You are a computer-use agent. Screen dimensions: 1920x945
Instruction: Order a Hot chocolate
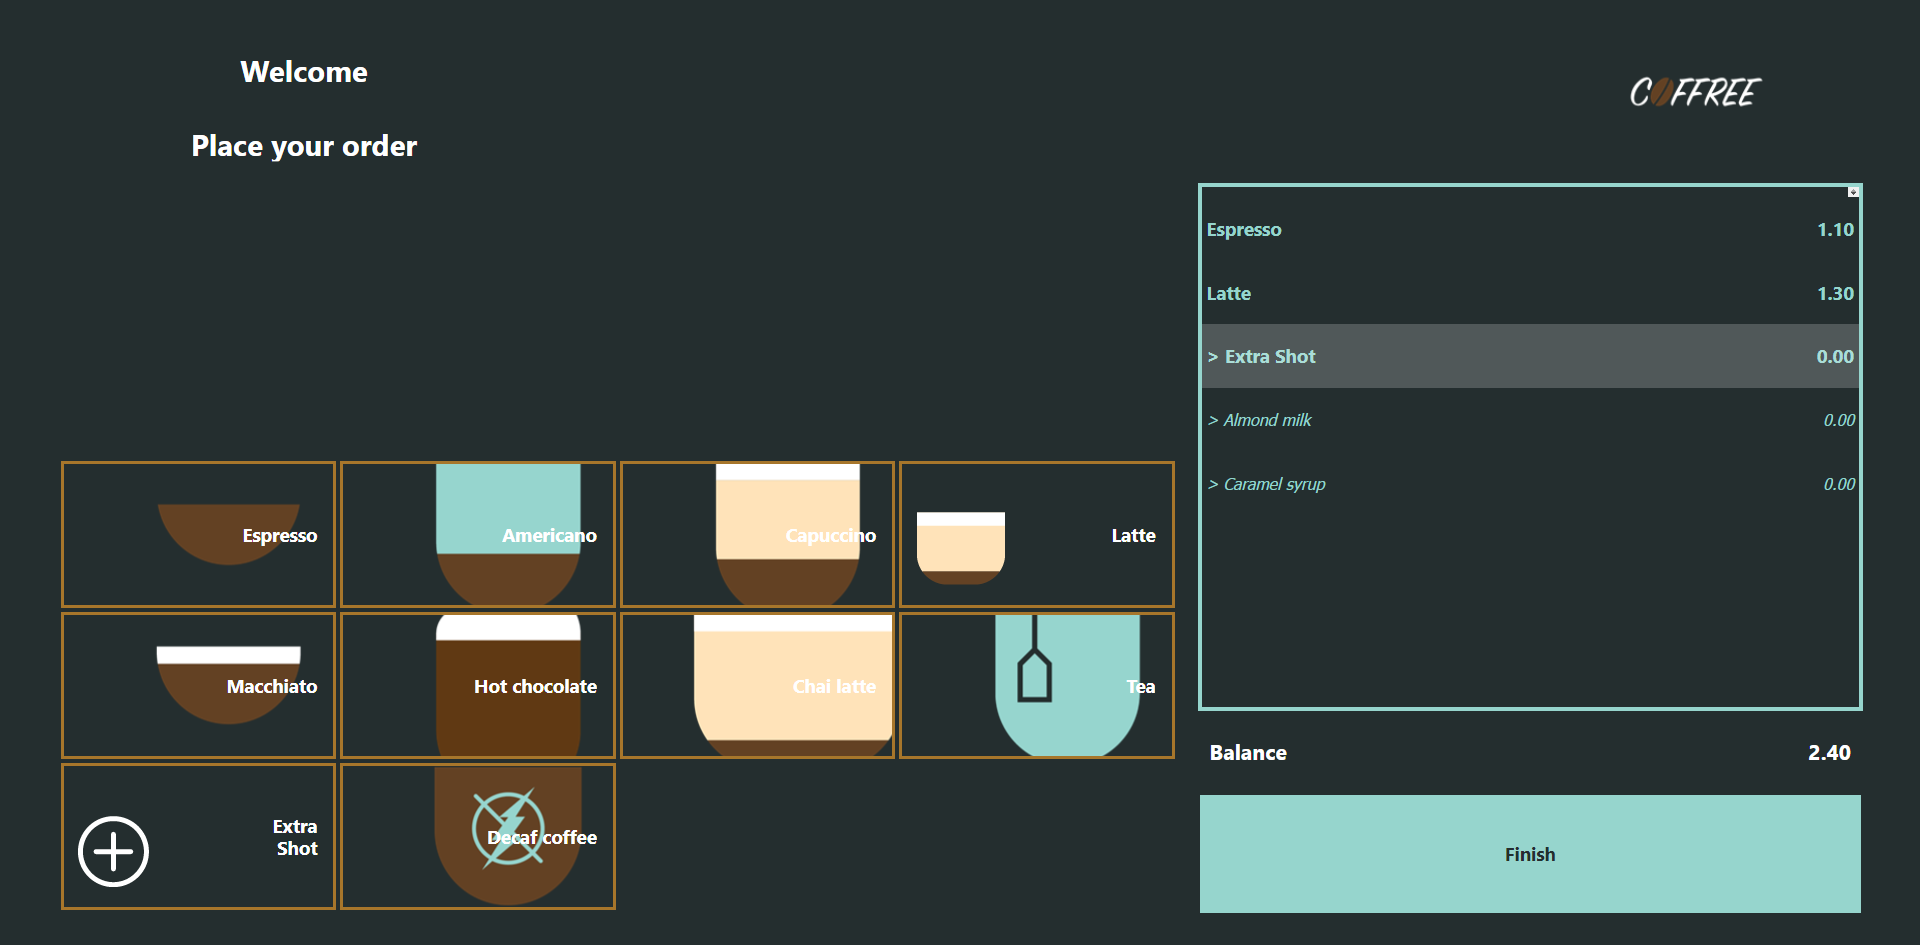coord(478,686)
